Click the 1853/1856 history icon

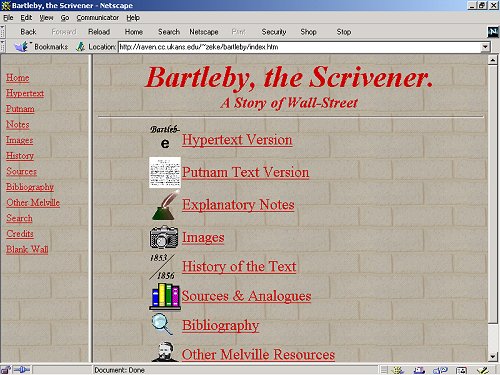[163, 267]
